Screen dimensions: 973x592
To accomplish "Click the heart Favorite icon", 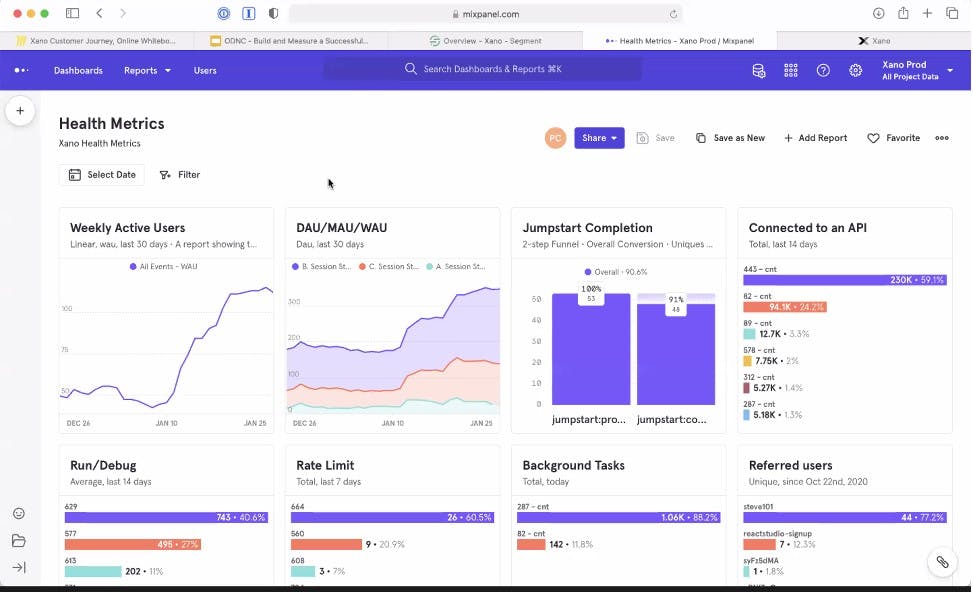I will click(x=873, y=138).
